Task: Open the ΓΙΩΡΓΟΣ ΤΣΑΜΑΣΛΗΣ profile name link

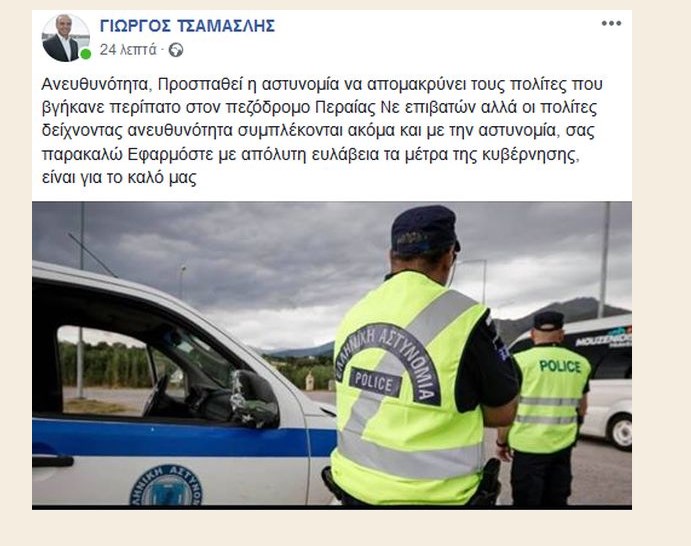Action: (187, 26)
